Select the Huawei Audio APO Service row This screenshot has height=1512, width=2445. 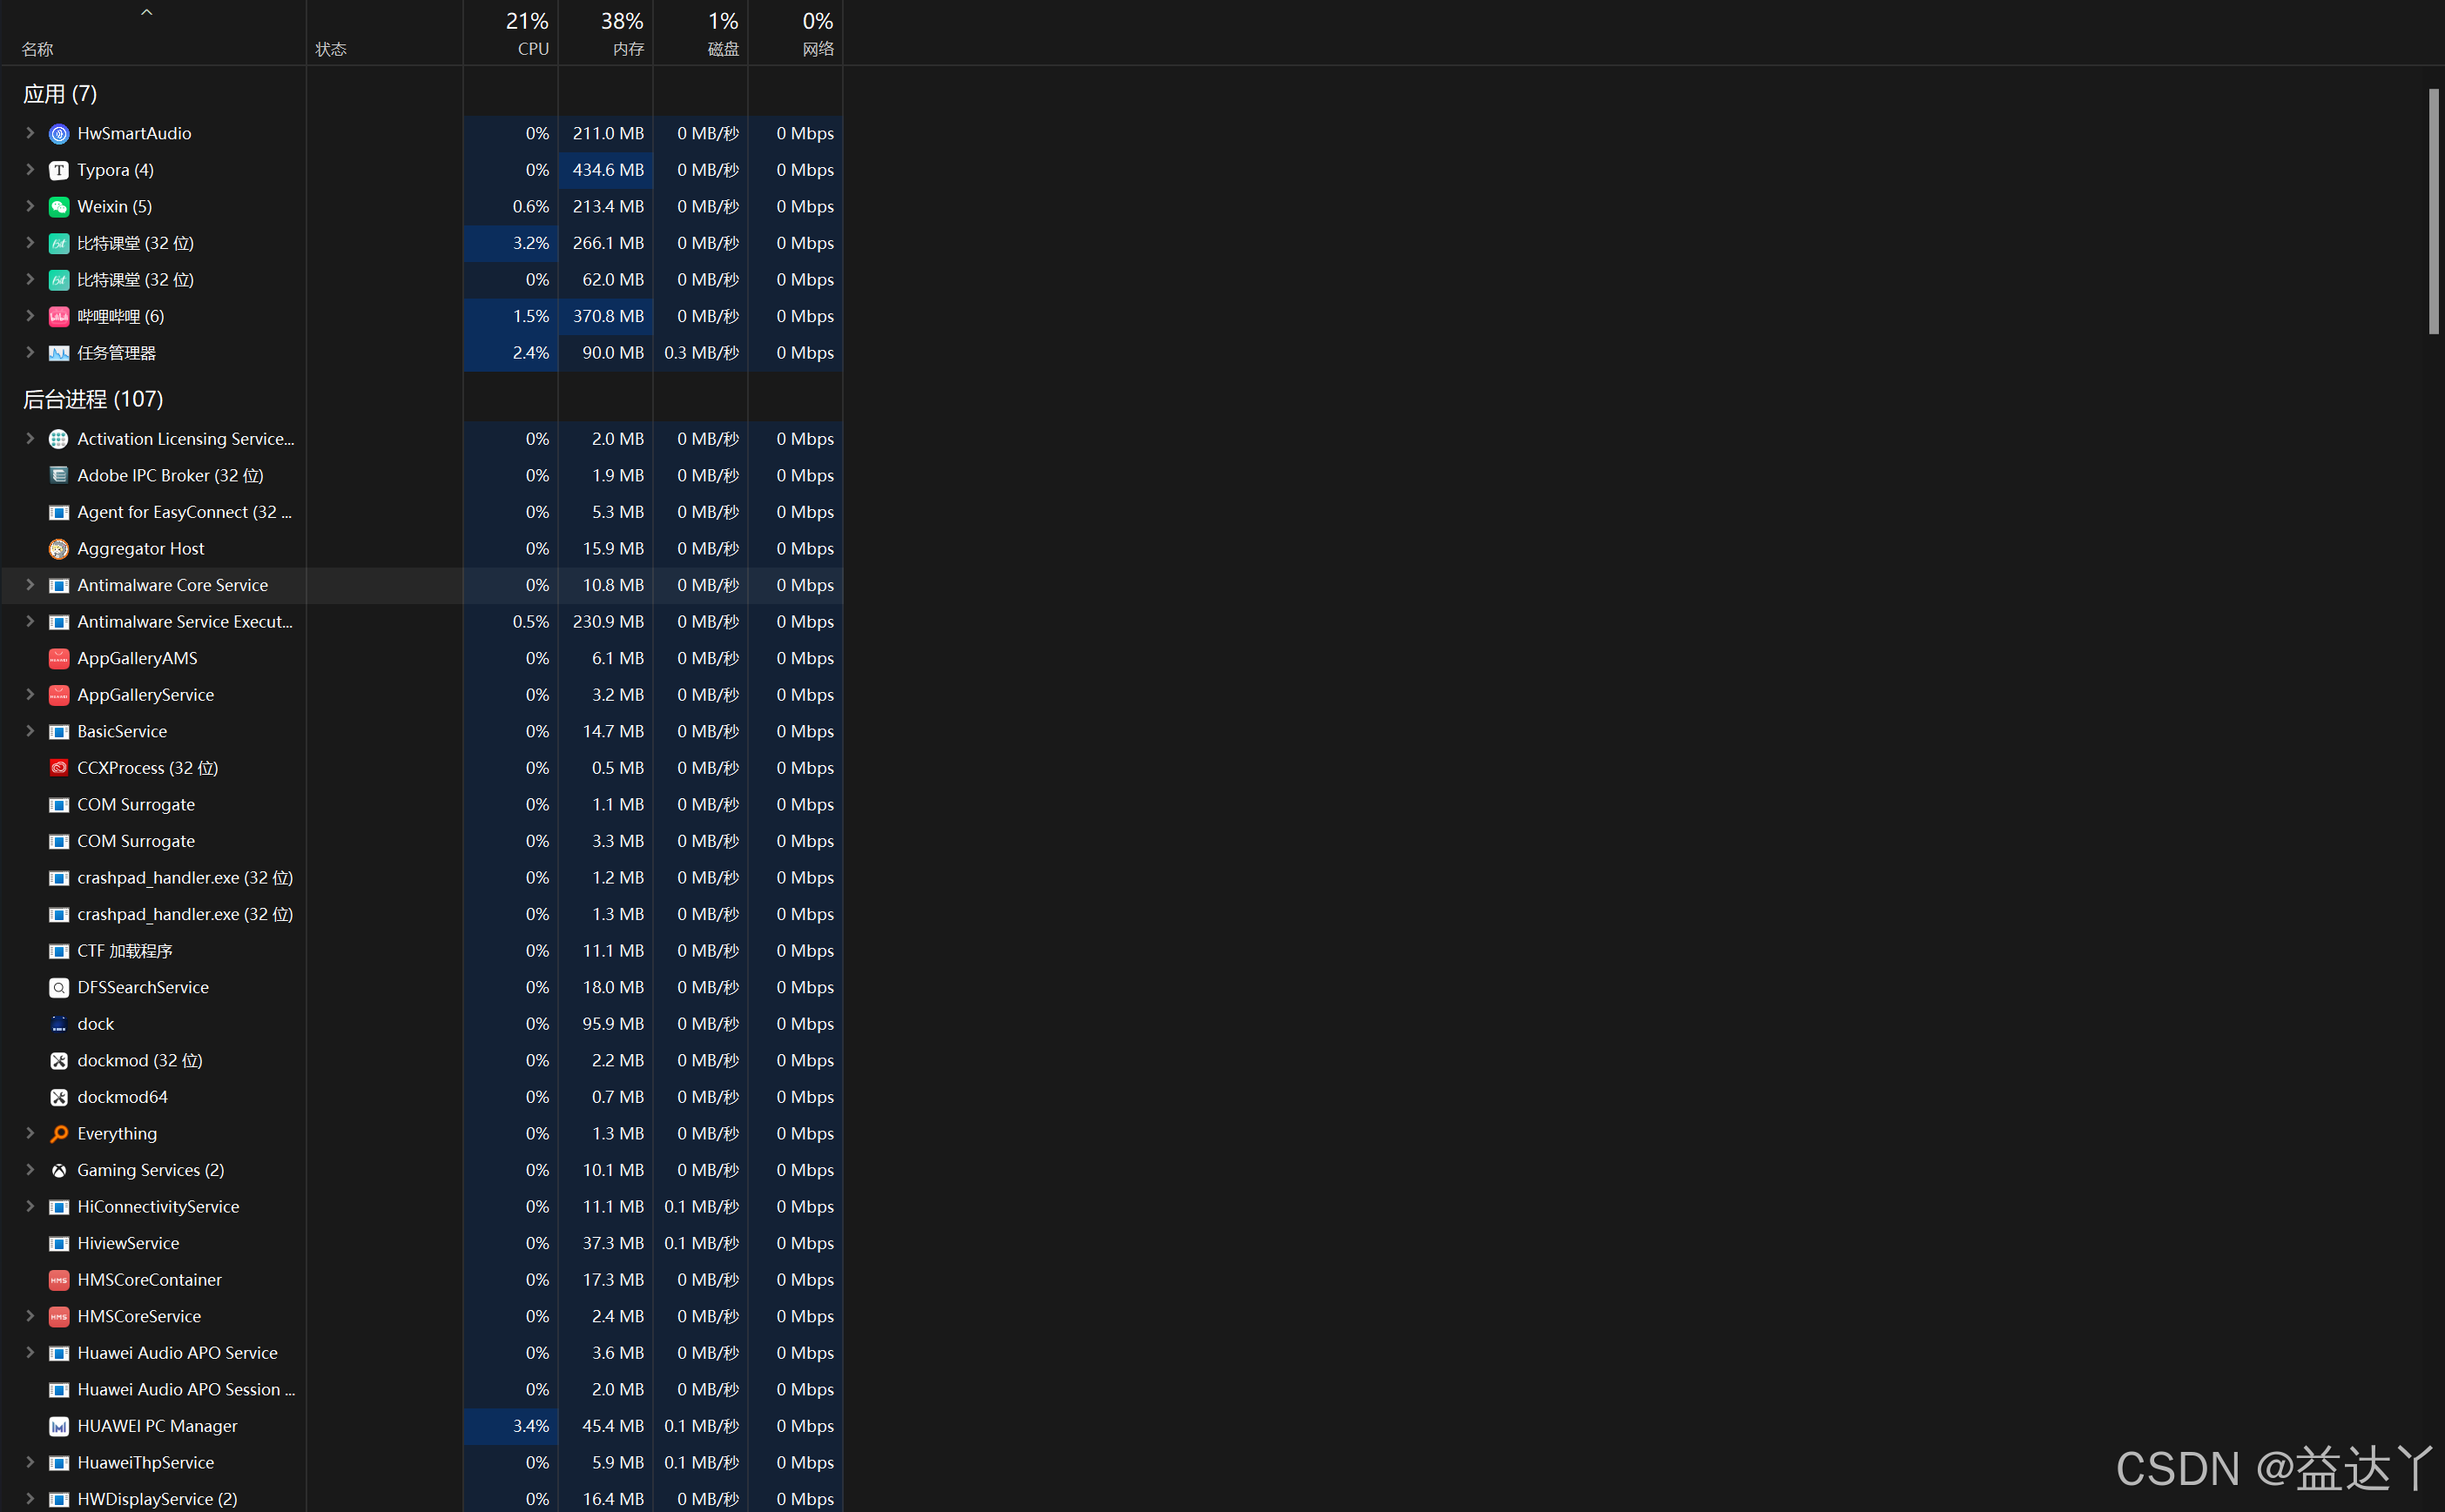tap(422, 1353)
